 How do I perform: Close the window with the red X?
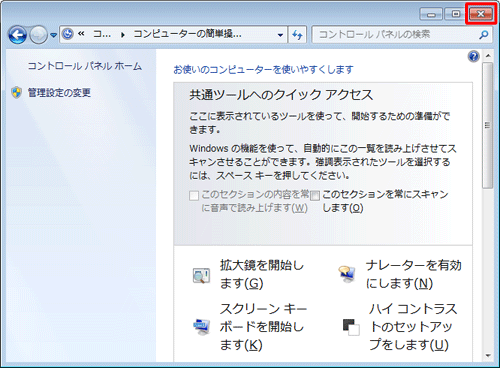[x=481, y=14]
